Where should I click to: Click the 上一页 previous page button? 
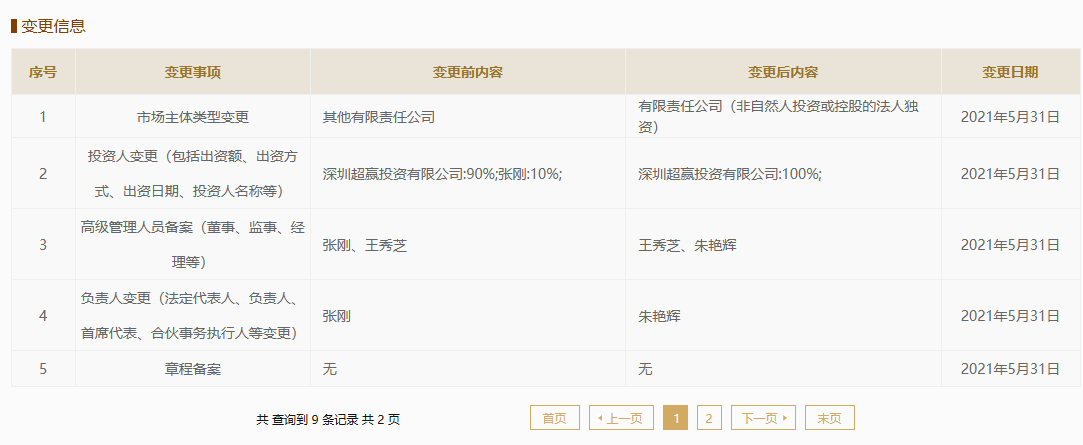click(622, 418)
